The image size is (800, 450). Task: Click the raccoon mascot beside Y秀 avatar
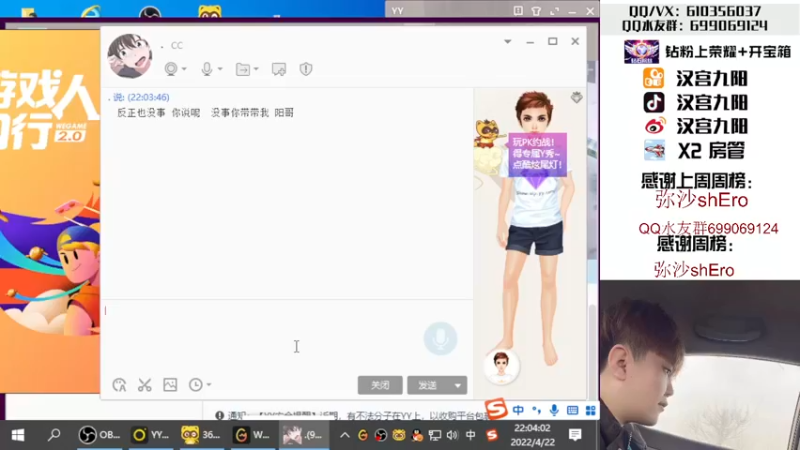(x=487, y=135)
